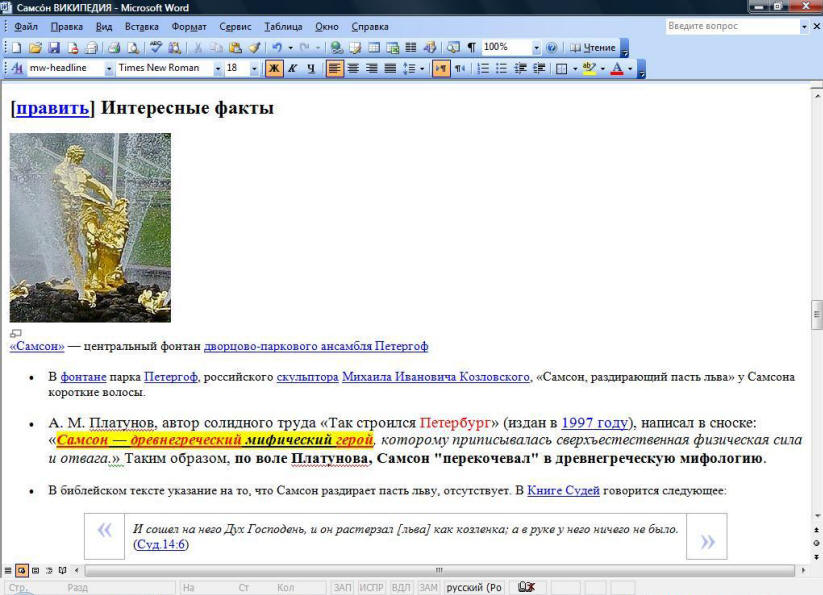Screen dimensions: 823x595
Task: Center-align the paragraph
Action: point(353,69)
